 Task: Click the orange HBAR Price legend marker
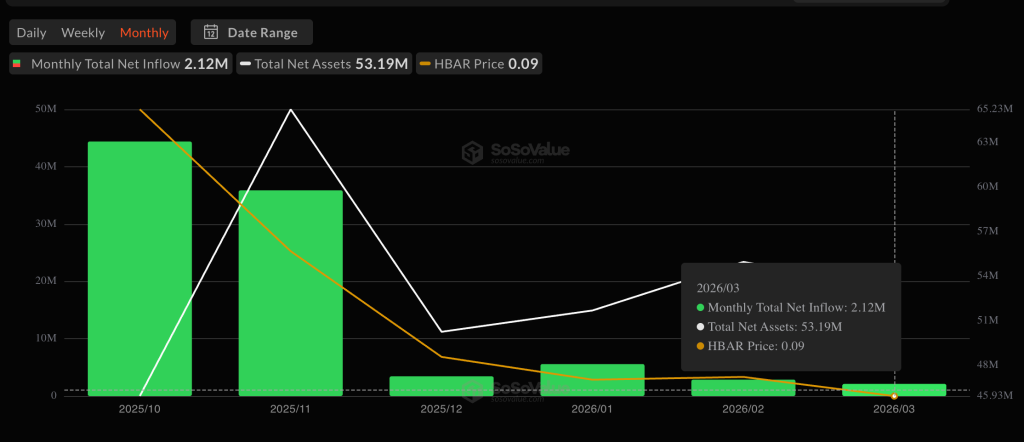click(425, 64)
